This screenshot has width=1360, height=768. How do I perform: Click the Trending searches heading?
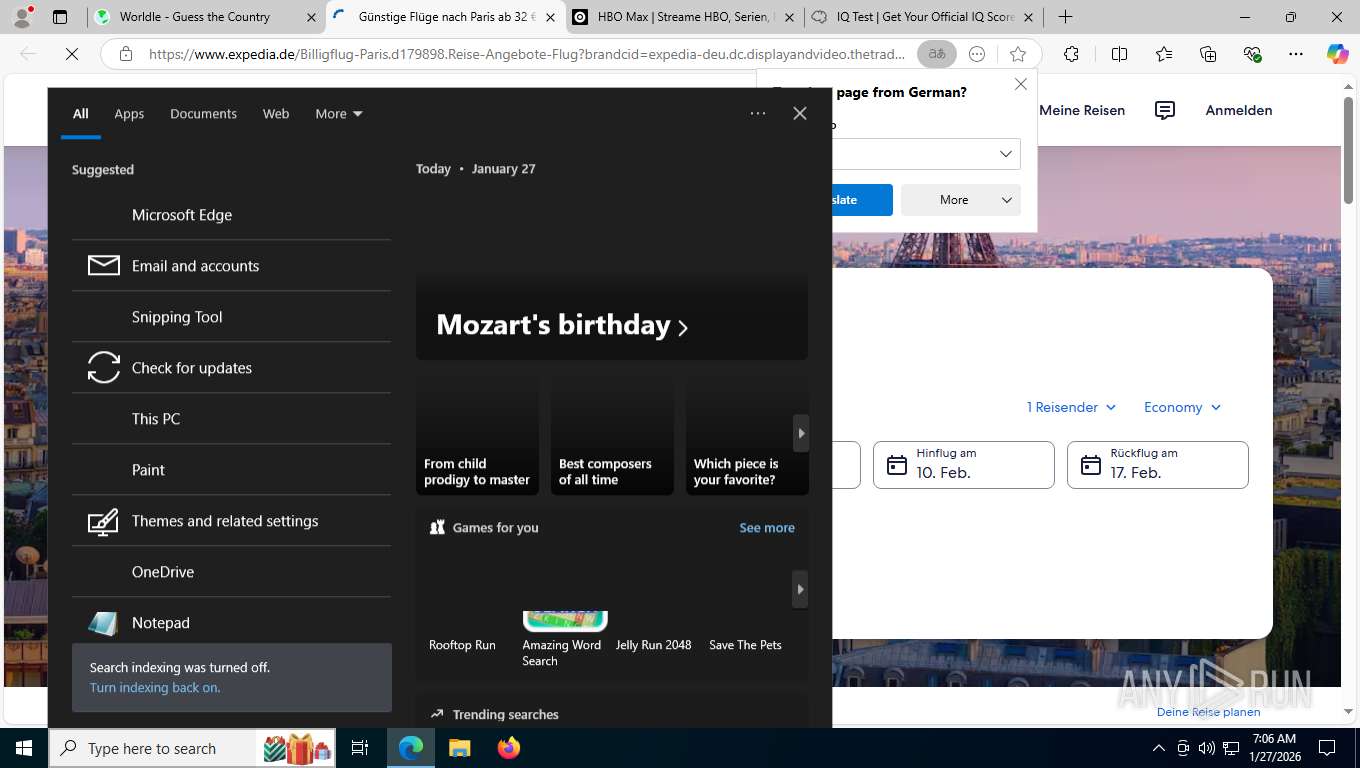506,714
